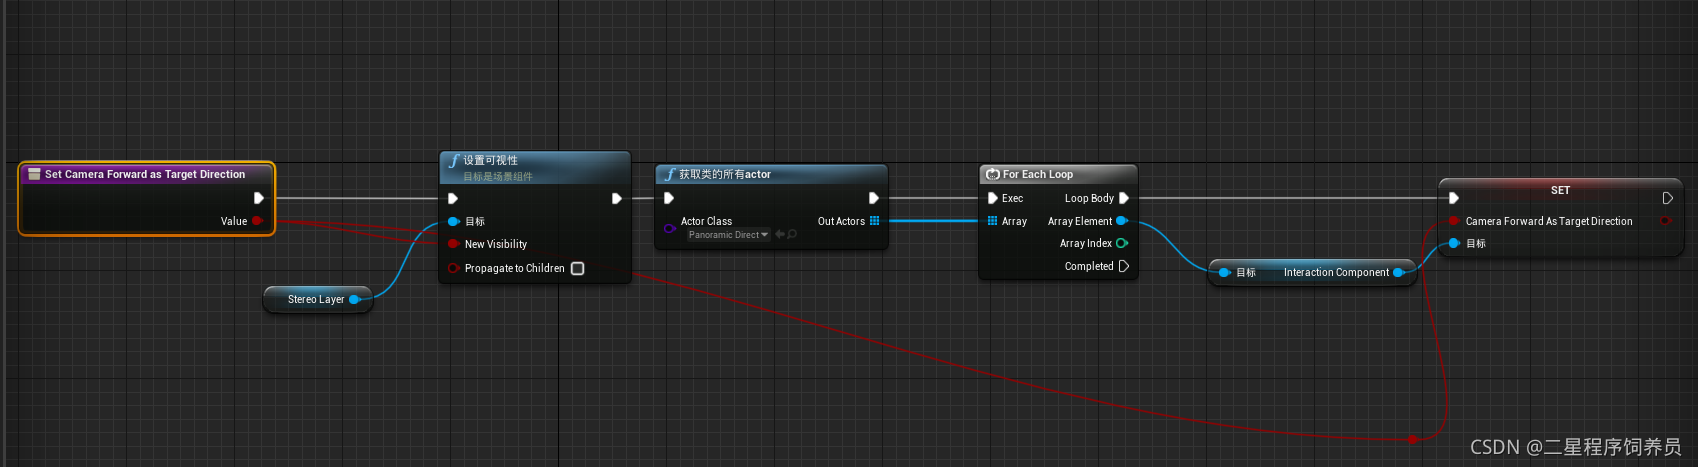Select the For Each Loop node title
The height and width of the screenshot is (467, 1698).
coord(1038,174)
